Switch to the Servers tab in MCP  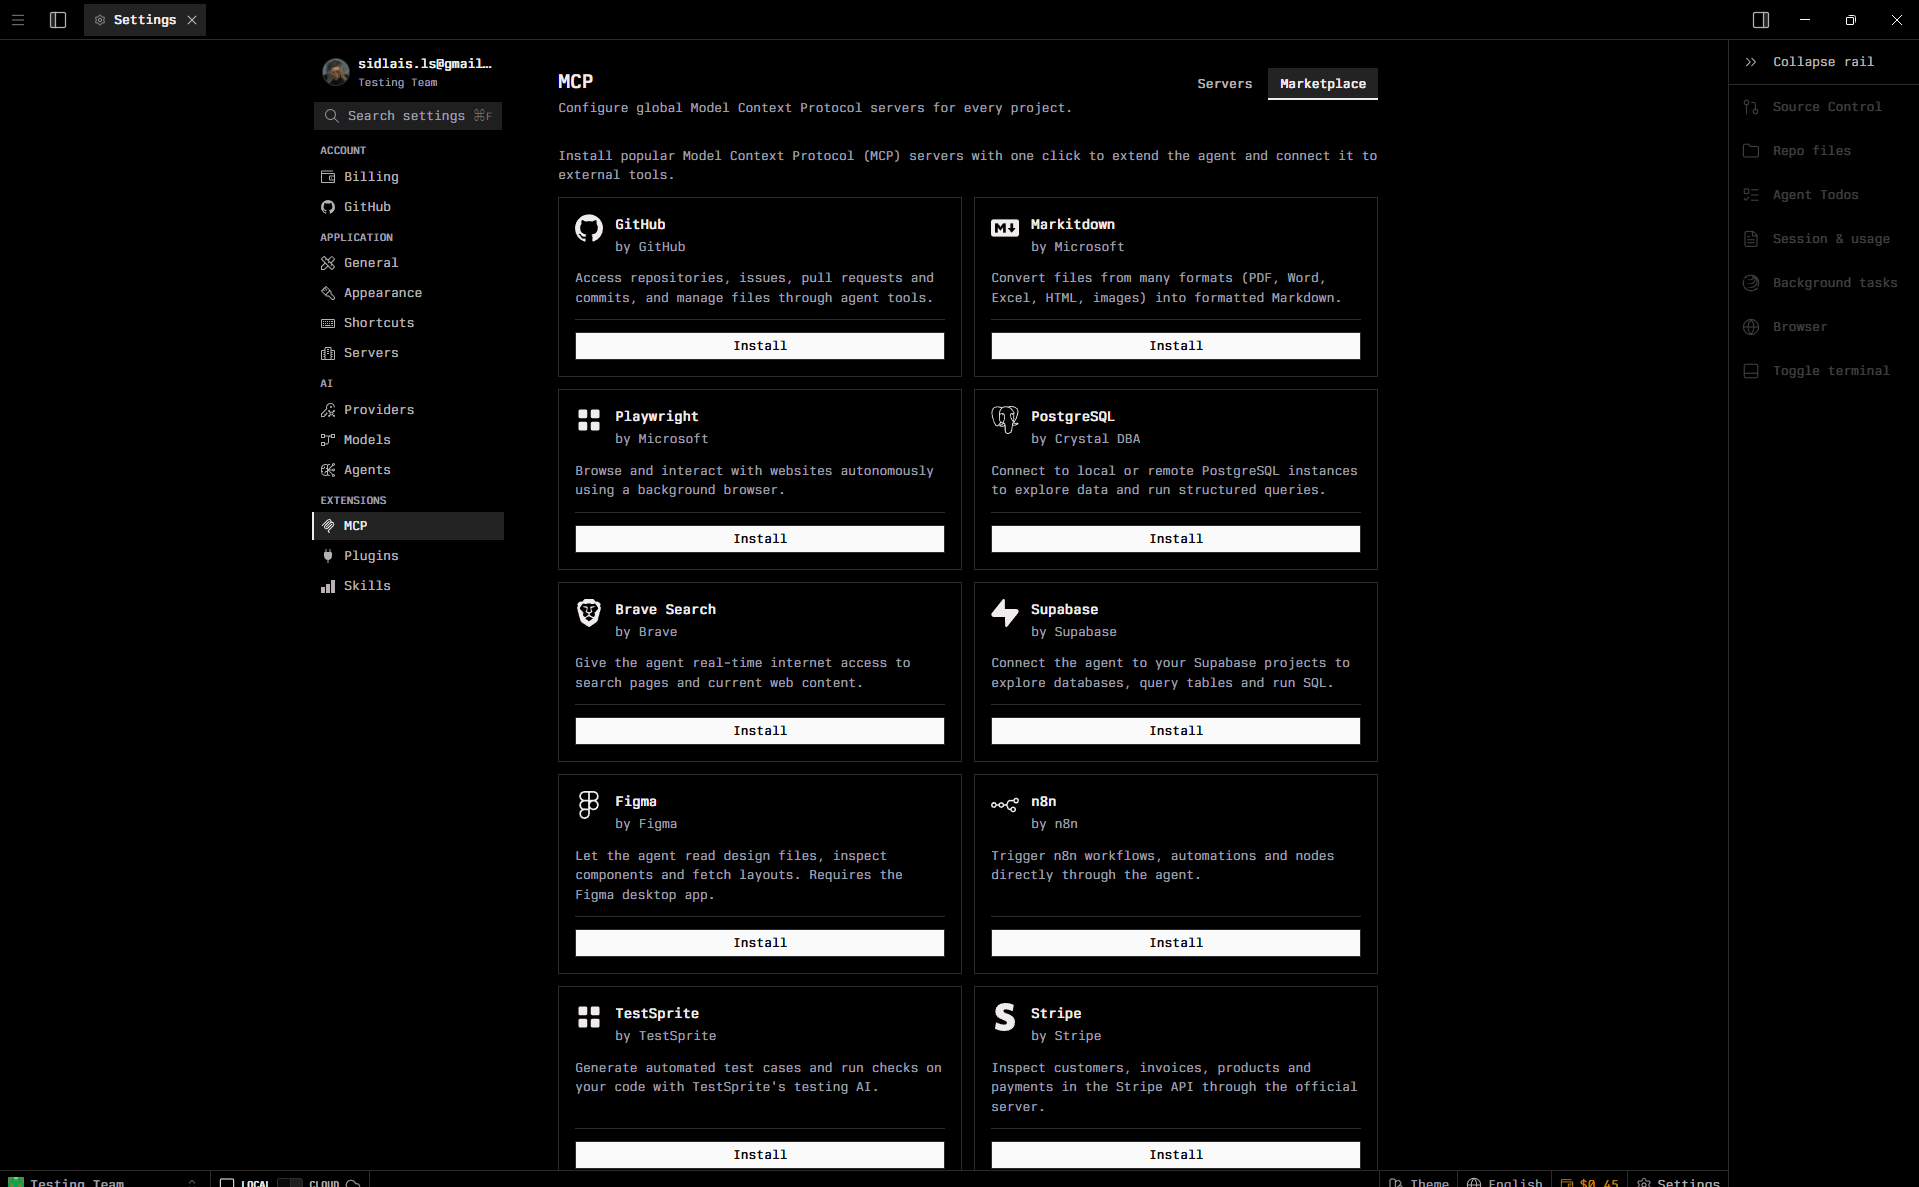(1224, 84)
